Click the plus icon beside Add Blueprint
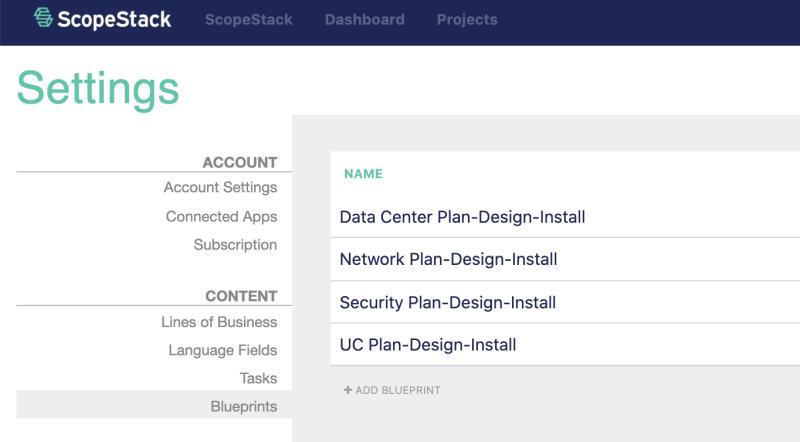The height and width of the screenshot is (442, 800). (348, 390)
